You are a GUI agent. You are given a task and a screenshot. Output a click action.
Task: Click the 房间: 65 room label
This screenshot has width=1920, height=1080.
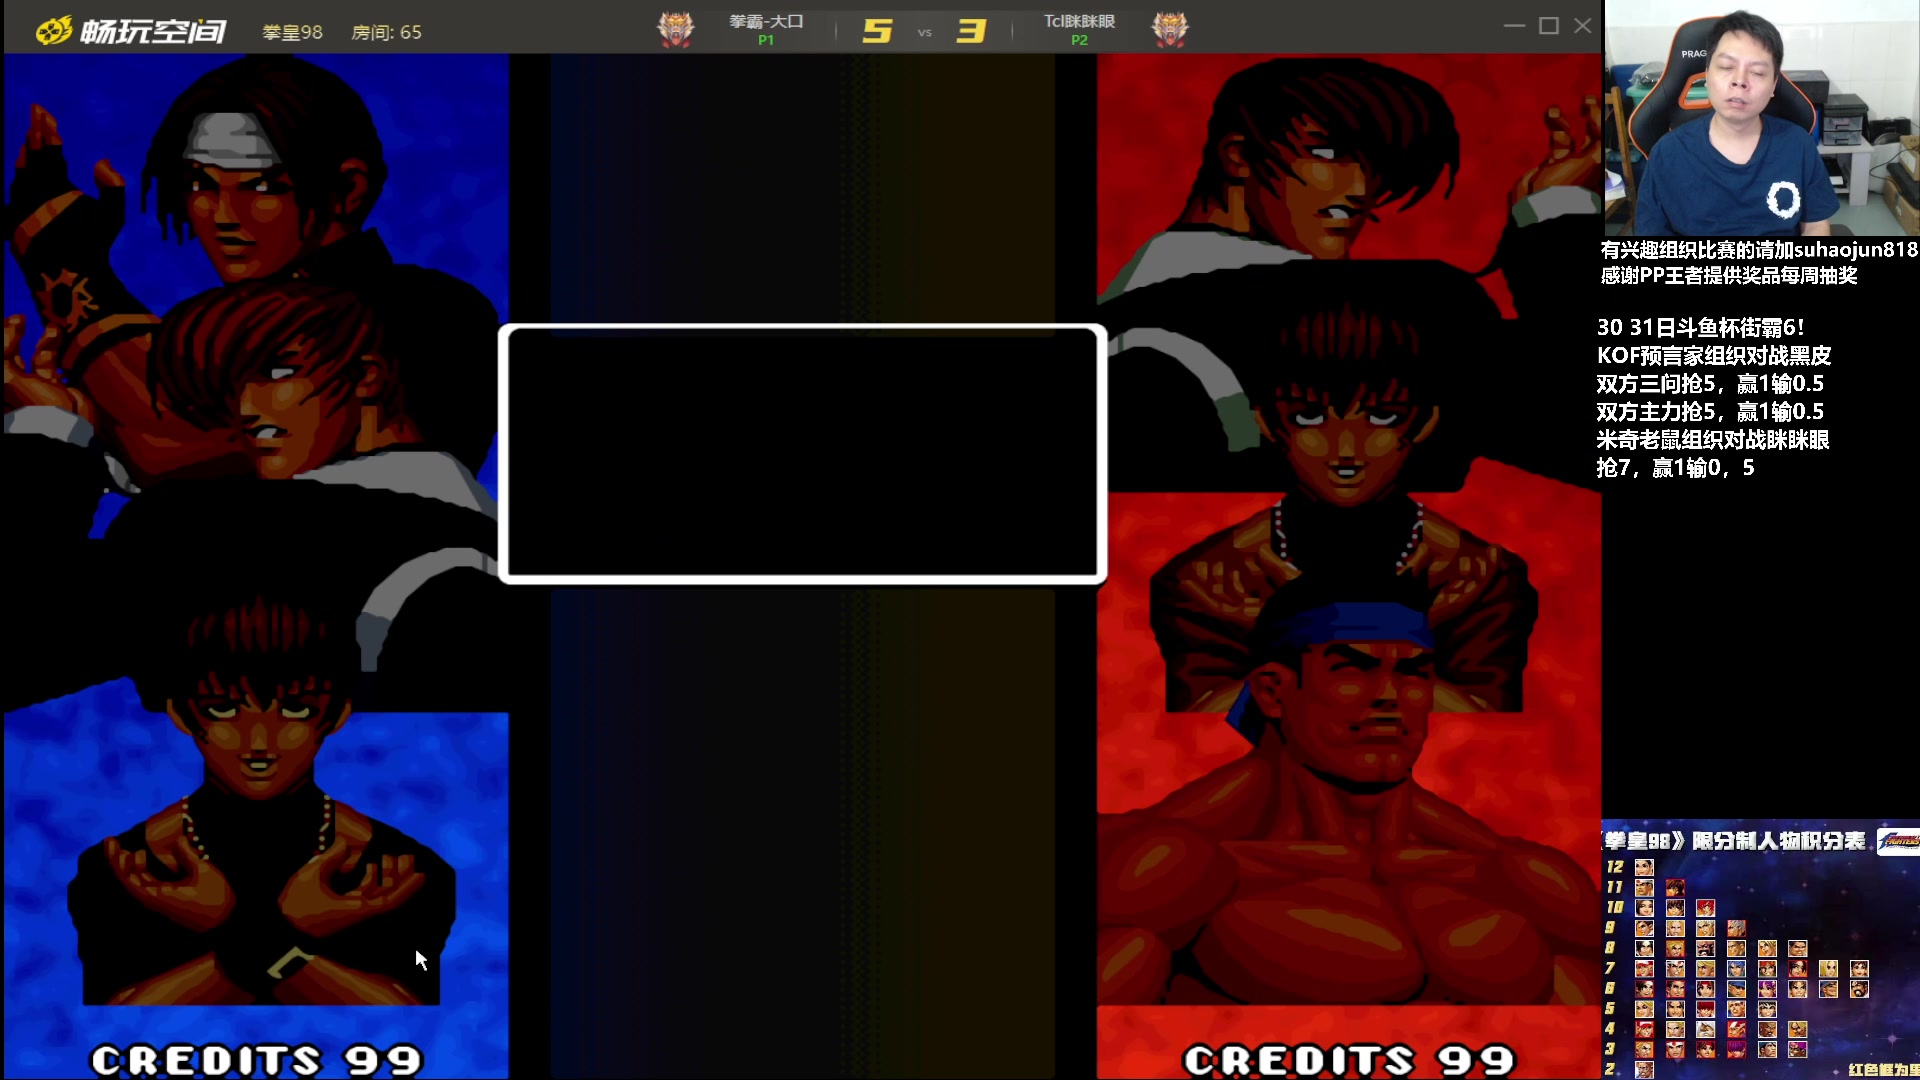(x=386, y=32)
